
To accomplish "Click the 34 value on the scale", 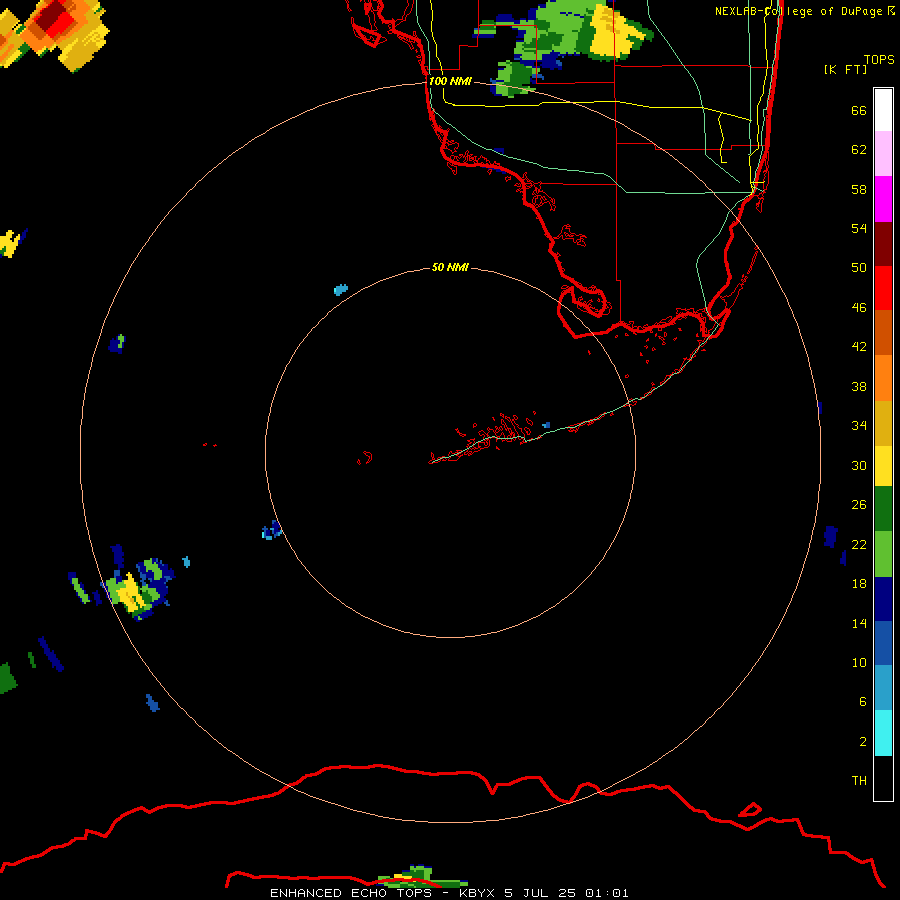I will tap(859, 425).
